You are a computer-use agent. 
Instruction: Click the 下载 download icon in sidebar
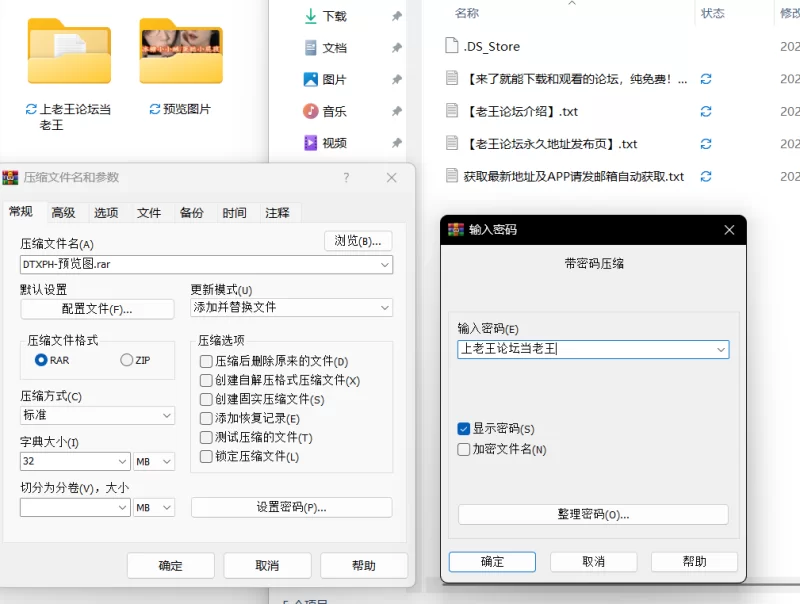pos(311,16)
